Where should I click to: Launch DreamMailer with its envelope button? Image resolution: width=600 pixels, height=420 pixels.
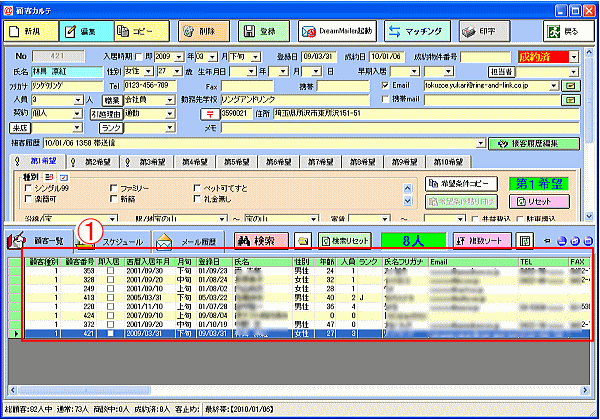(x=338, y=31)
